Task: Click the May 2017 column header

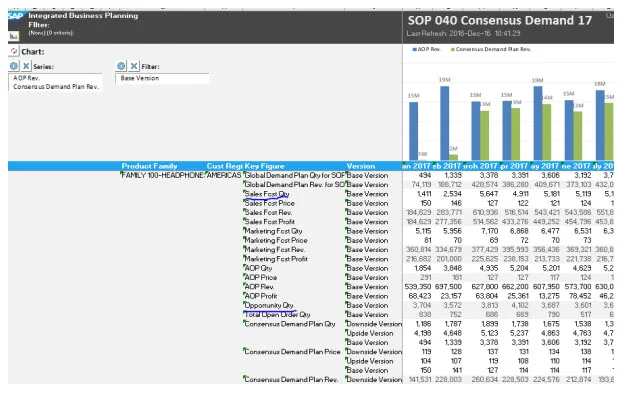Action: 545,166
